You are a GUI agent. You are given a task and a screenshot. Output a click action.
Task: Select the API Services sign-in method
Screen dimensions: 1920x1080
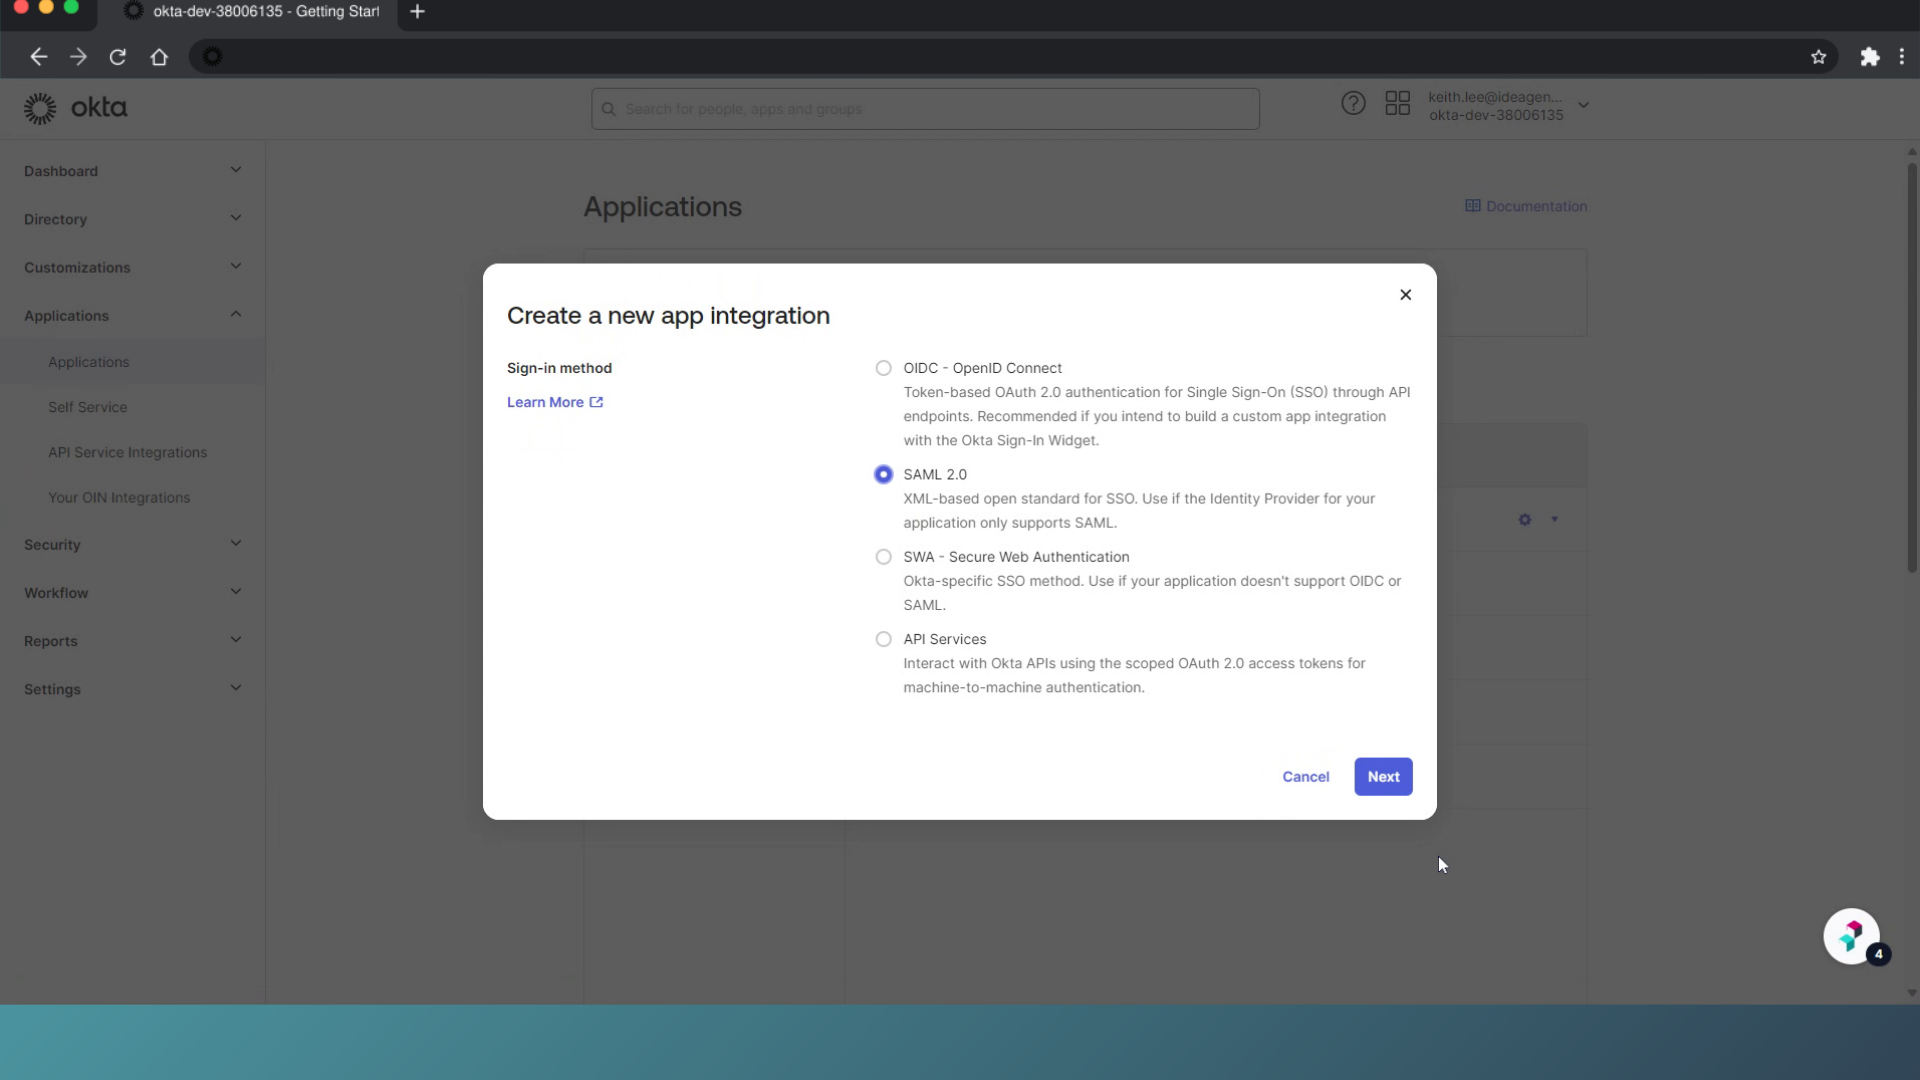click(883, 639)
